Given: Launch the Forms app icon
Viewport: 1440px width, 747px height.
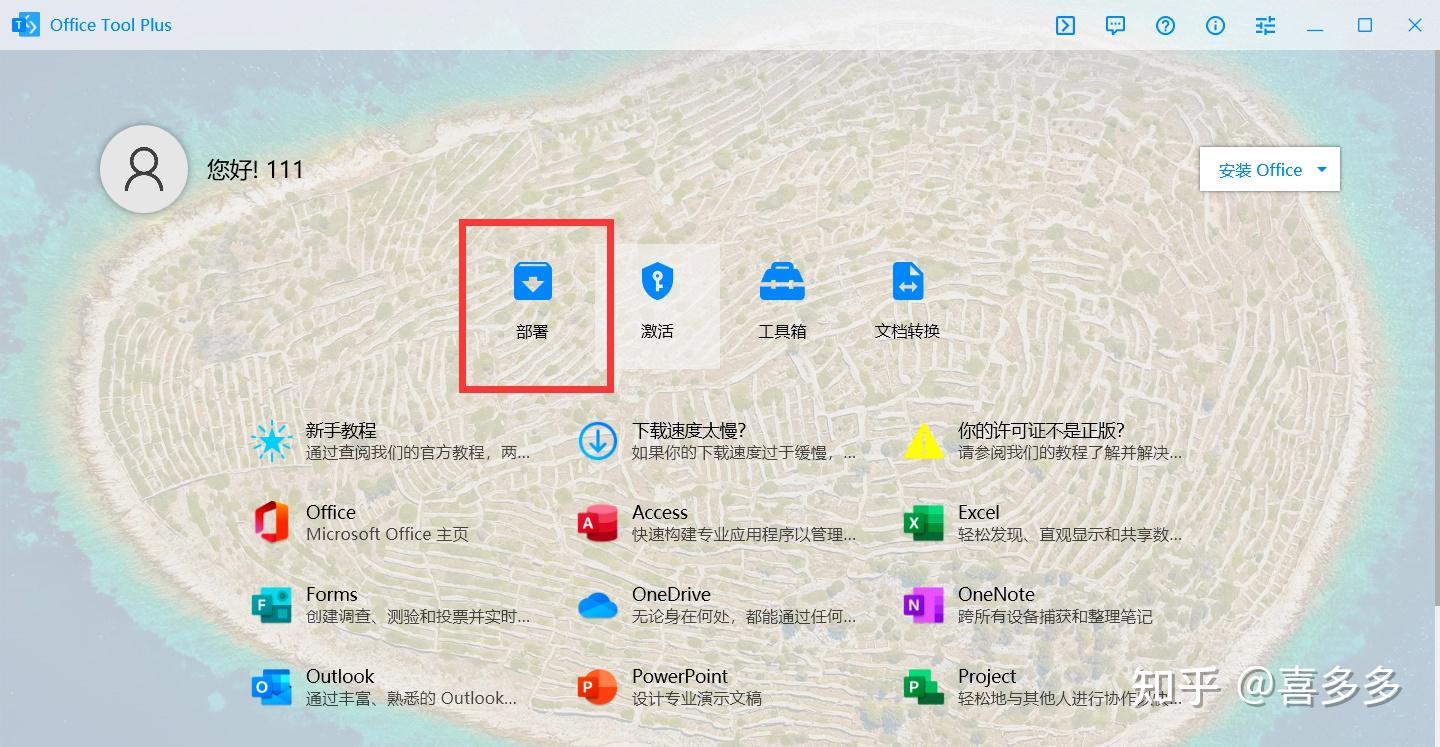Looking at the screenshot, I should point(271,605).
